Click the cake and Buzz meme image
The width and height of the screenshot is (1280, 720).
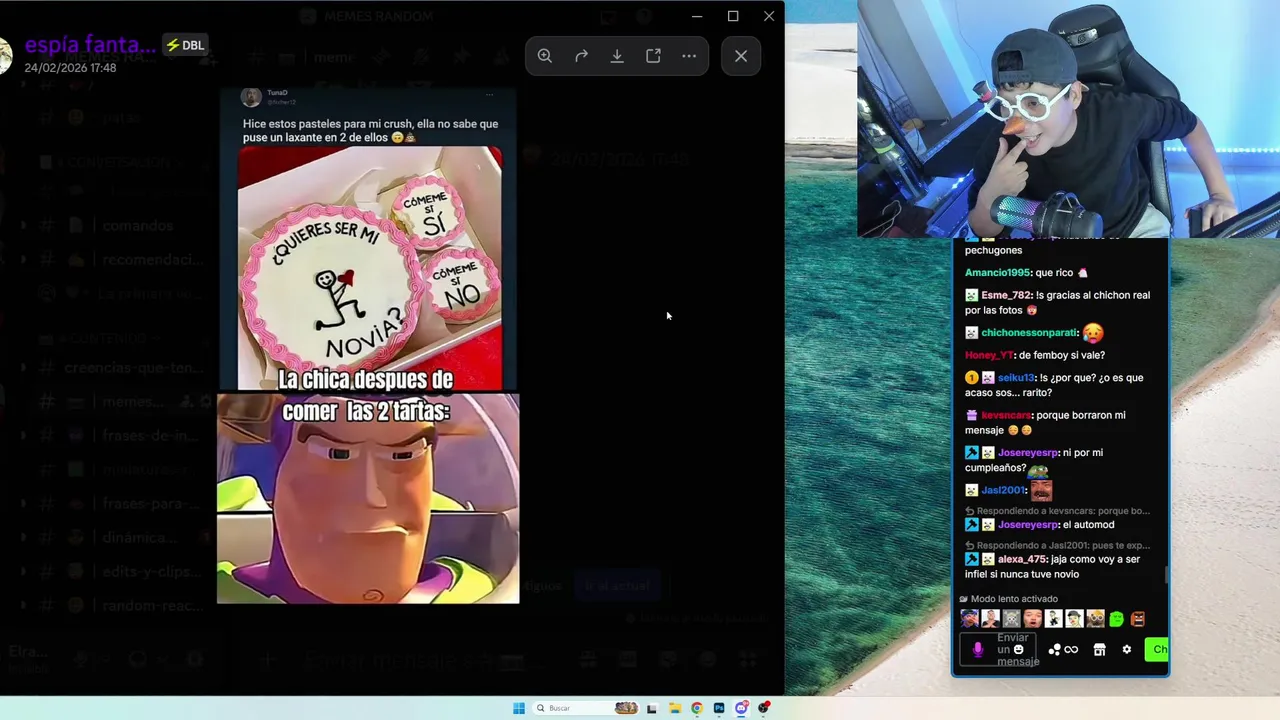click(x=368, y=345)
